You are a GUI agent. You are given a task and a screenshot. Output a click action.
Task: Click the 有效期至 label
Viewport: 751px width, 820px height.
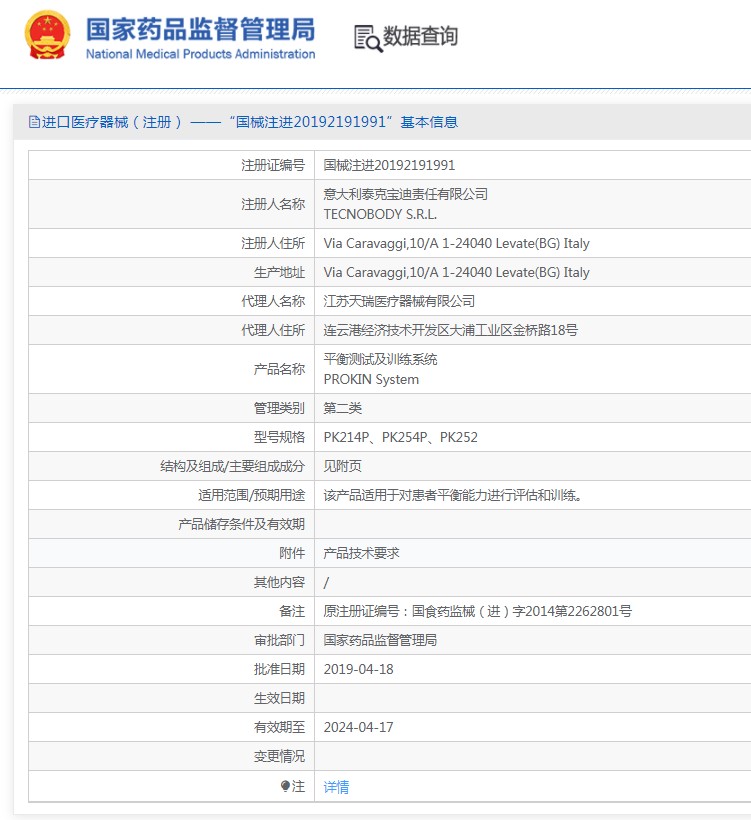pyautogui.click(x=279, y=727)
